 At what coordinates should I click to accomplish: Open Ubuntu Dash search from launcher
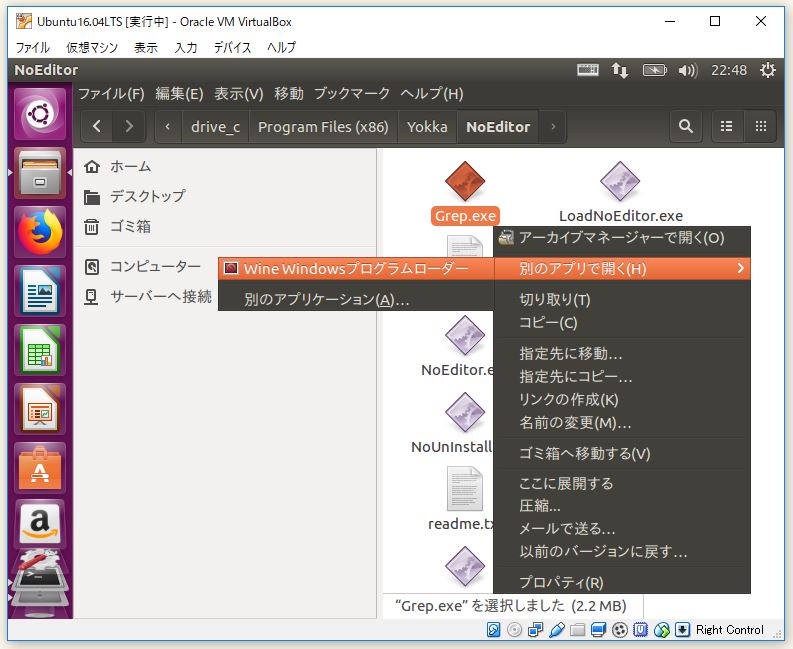(x=40, y=114)
